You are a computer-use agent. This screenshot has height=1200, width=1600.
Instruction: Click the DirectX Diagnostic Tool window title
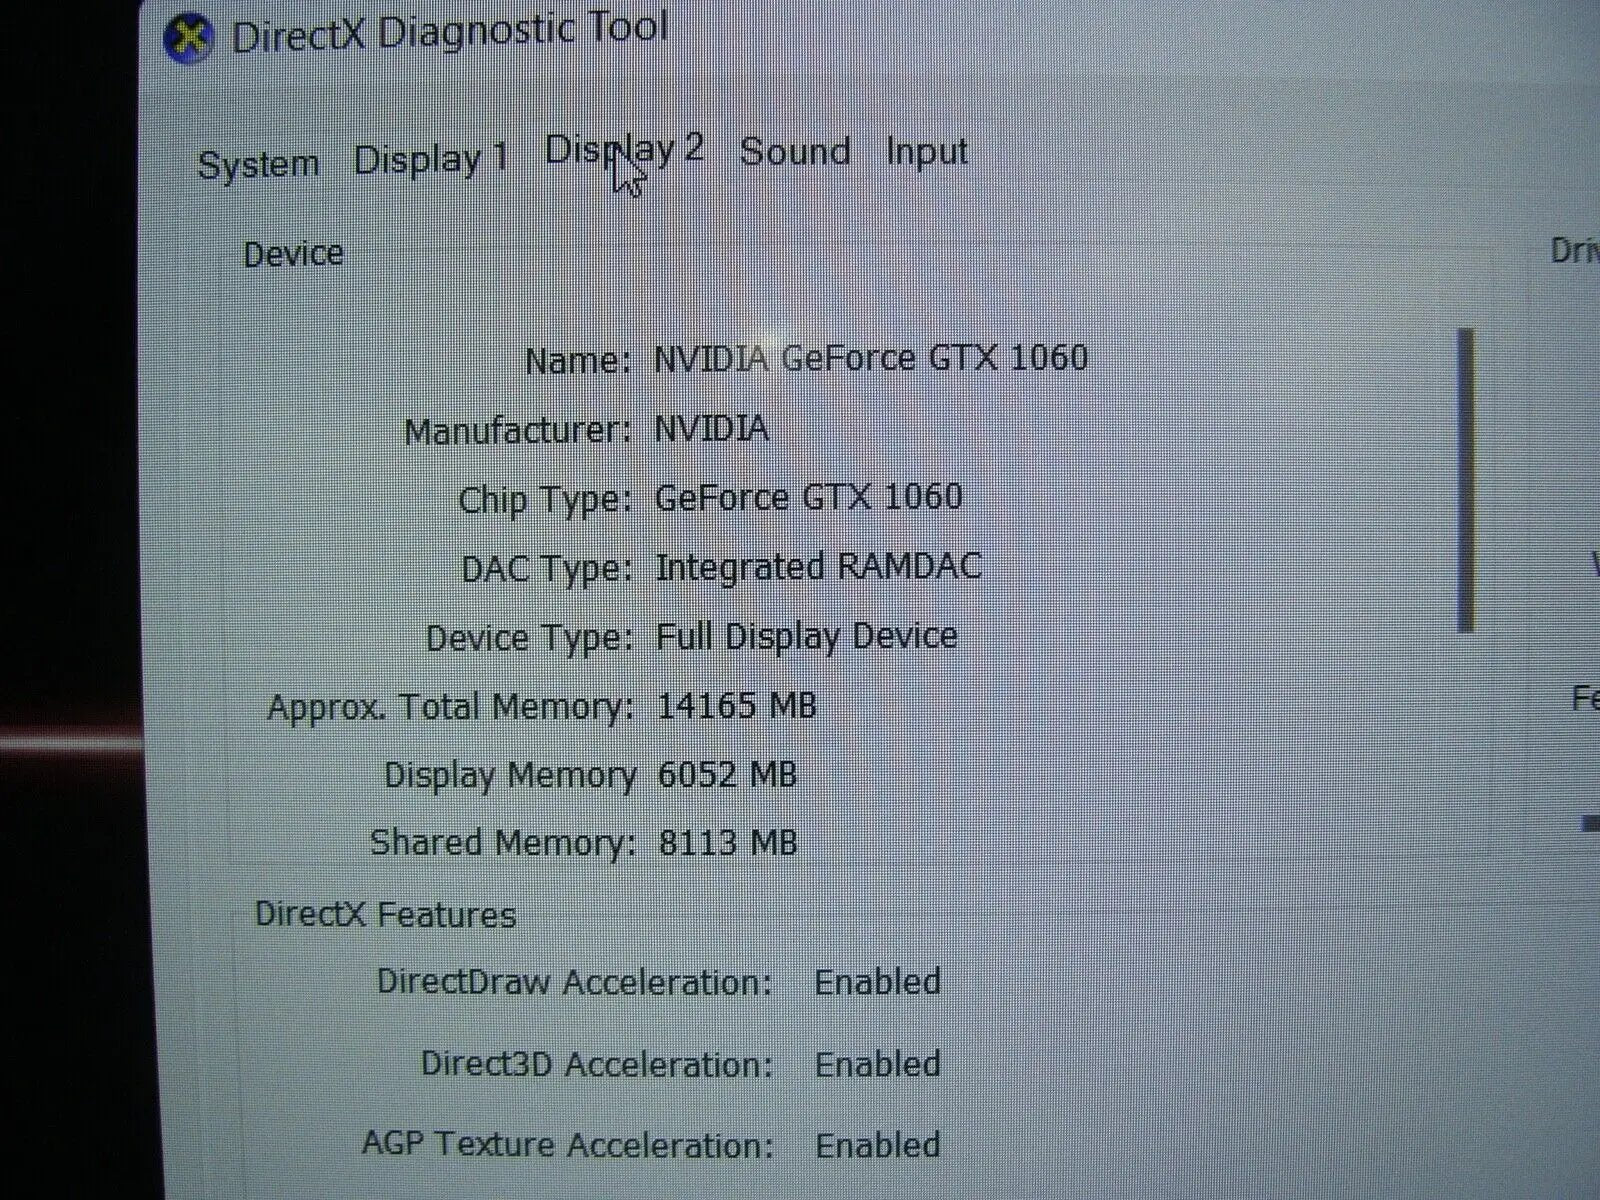(449, 31)
